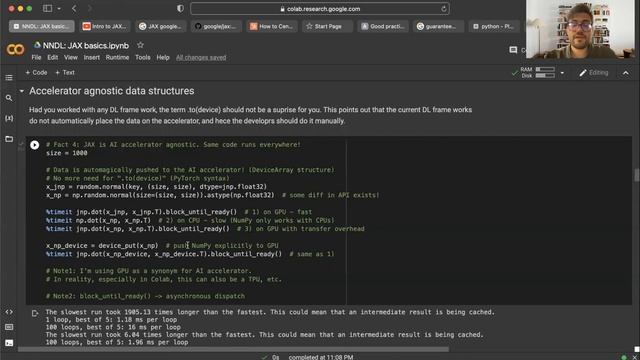Switch to the Intro to JAX tab
640x360 pixels.
[x=105, y=26]
